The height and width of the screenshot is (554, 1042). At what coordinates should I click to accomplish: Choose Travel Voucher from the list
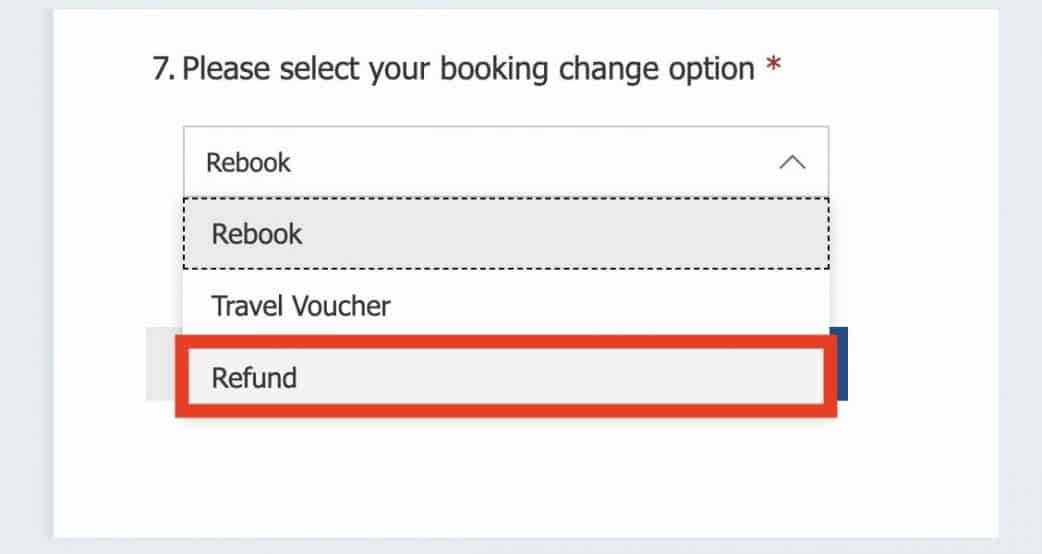pos(505,305)
